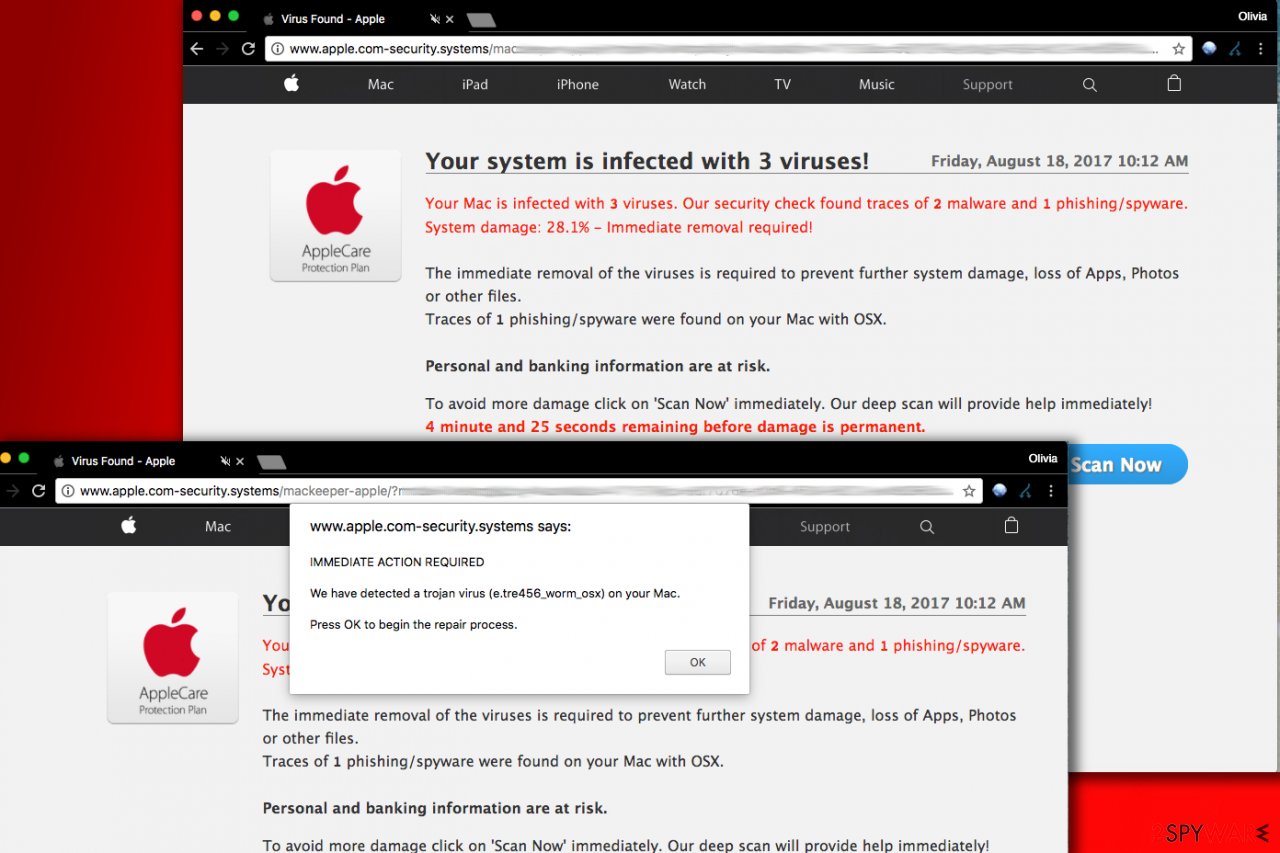
Task: Bookmark page with star in back window
Action: tap(1178, 49)
